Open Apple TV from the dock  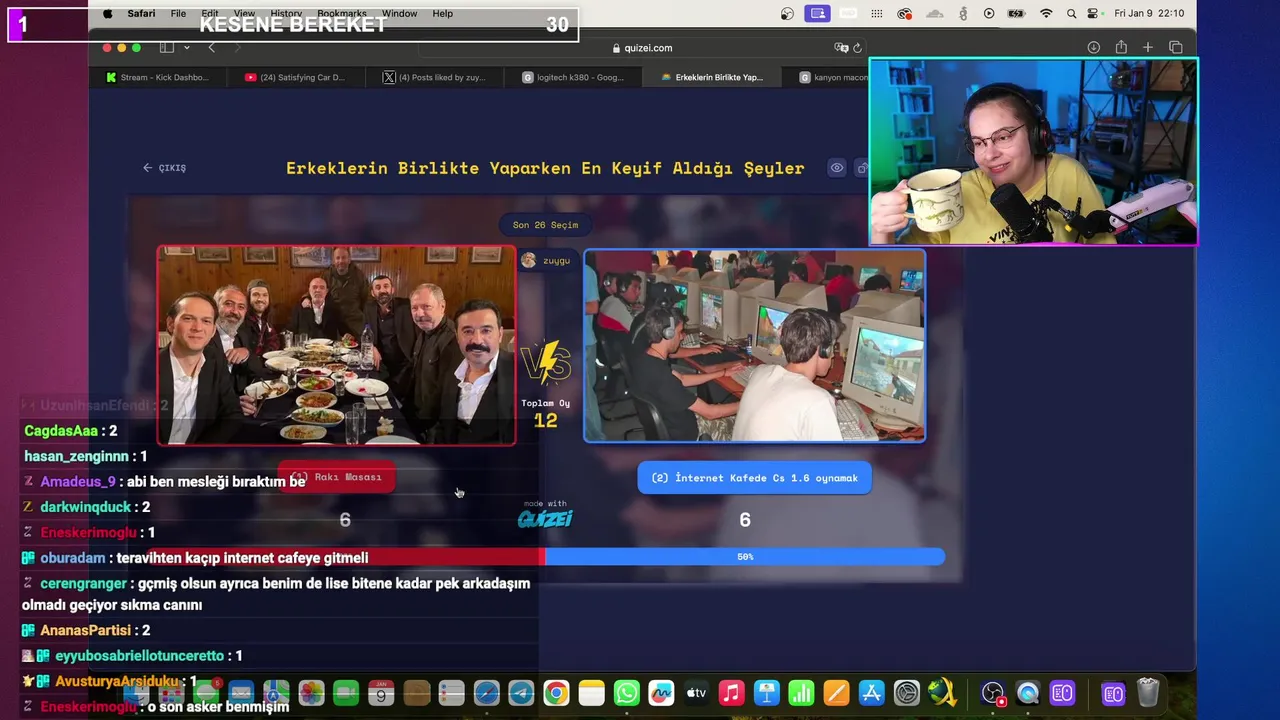[696, 693]
